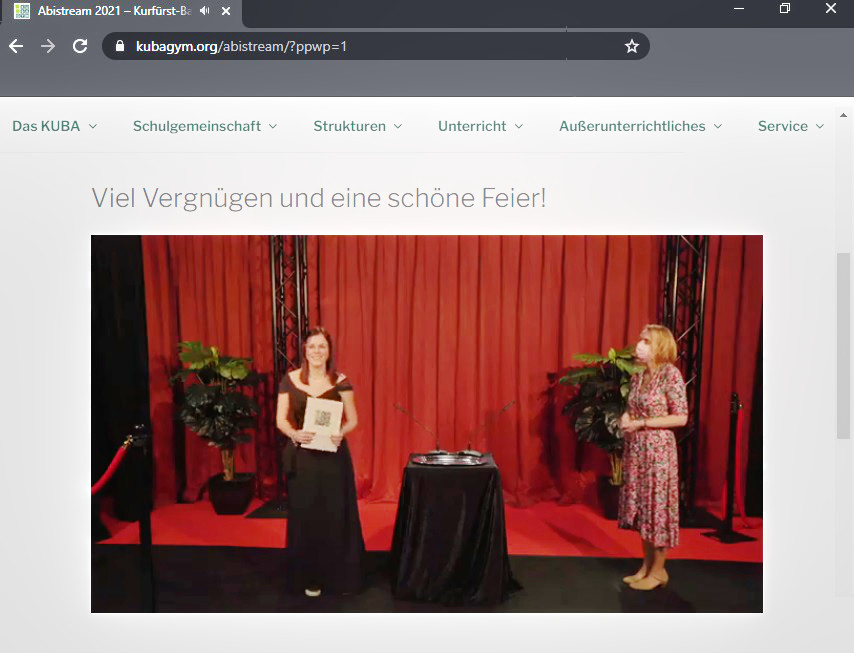The height and width of the screenshot is (653, 854).
Task: Reload the current page
Action: pyautogui.click(x=80, y=46)
